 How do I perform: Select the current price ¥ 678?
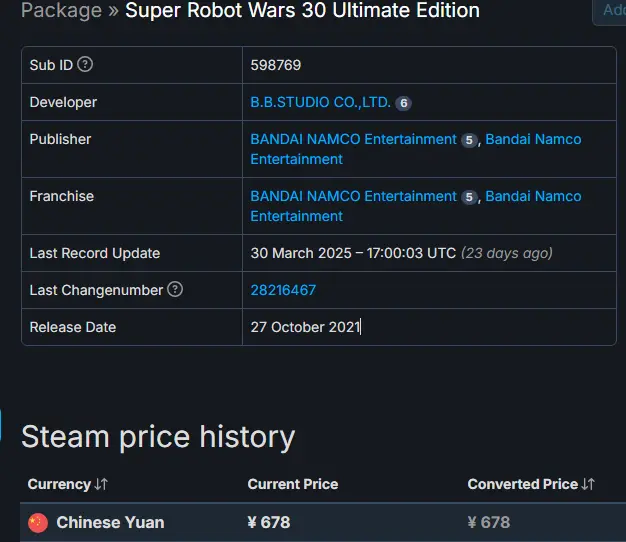pyautogui.click(x=269, y=522)
